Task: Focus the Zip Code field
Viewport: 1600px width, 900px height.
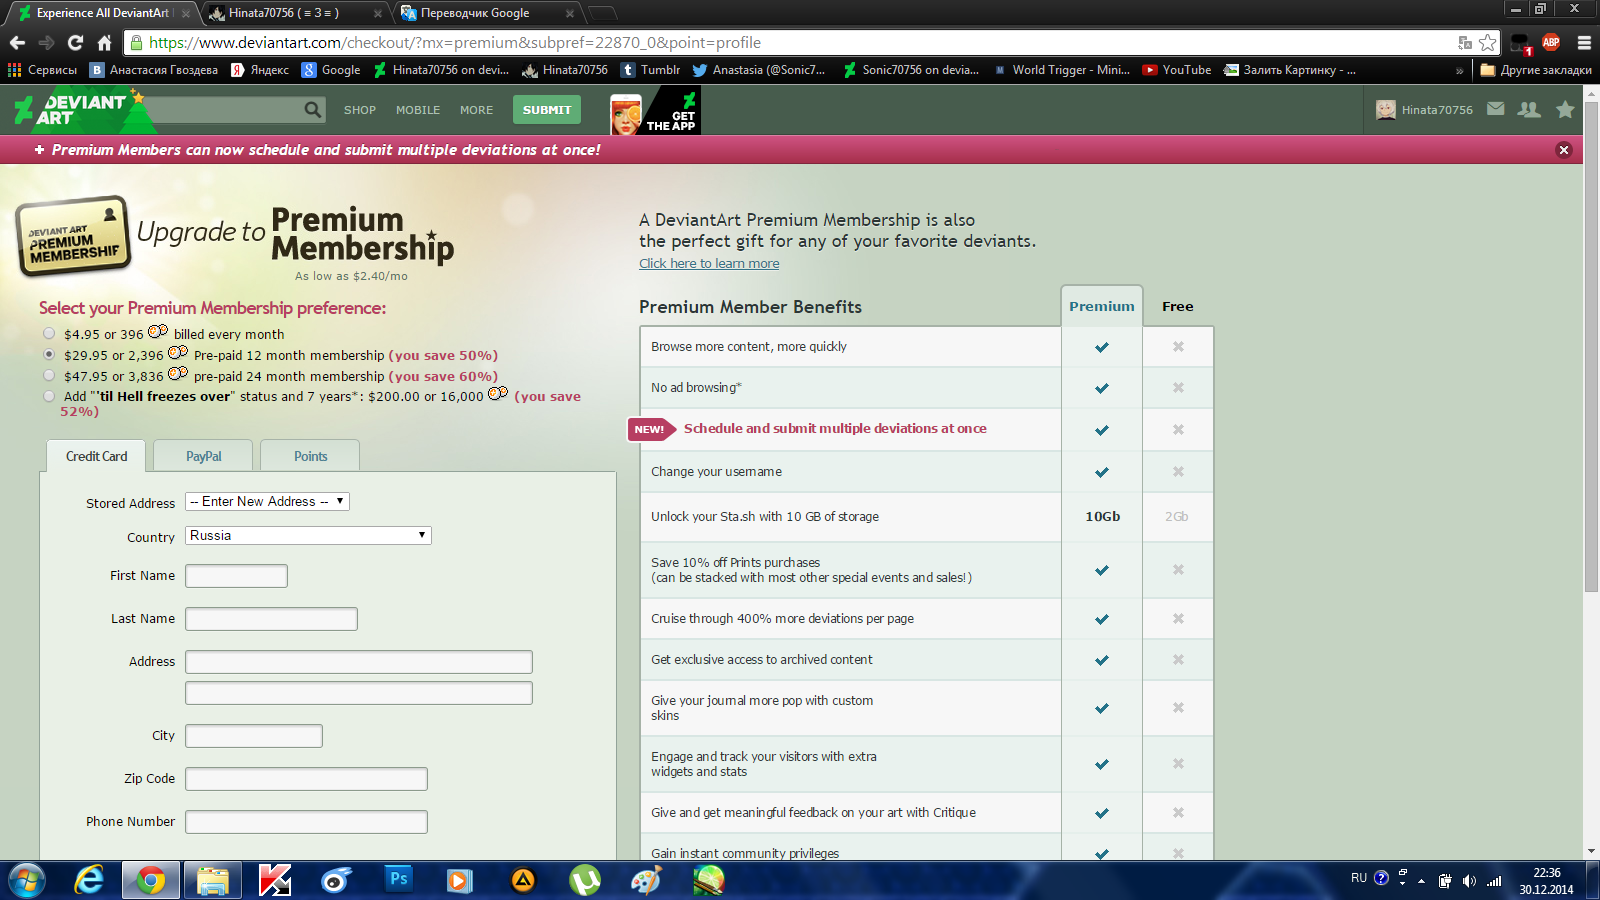Action: click(306, 779)
